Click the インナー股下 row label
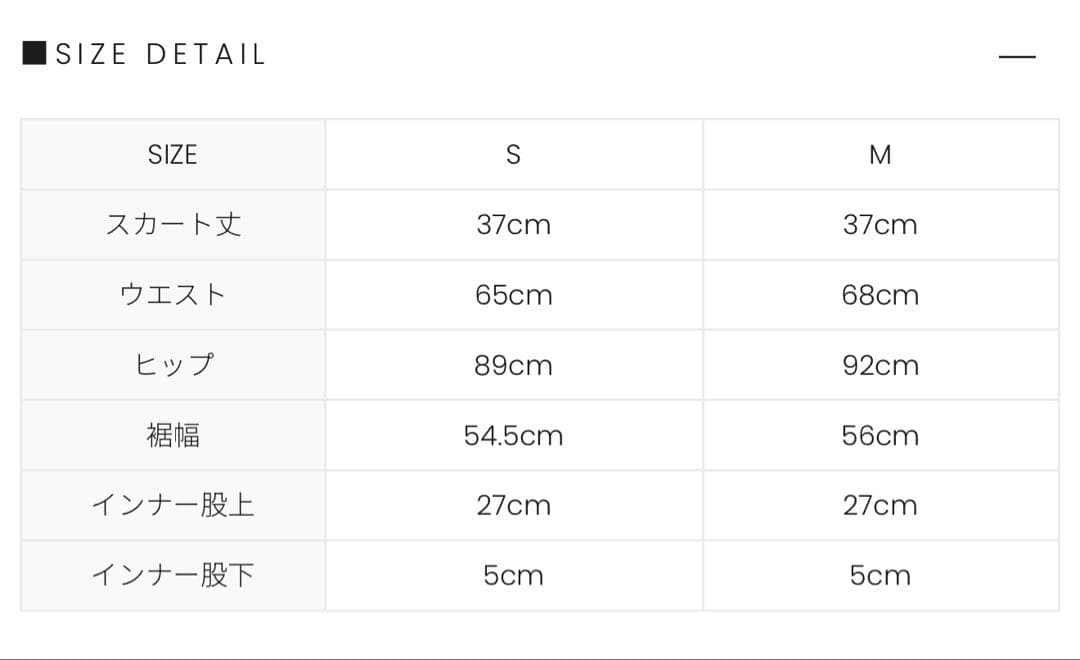The width and height of the screenshot is (1080, 660). (173, 575)
